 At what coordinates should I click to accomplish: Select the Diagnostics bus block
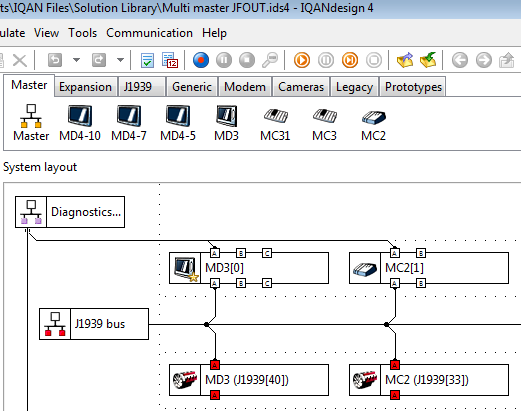click(70, 212)
